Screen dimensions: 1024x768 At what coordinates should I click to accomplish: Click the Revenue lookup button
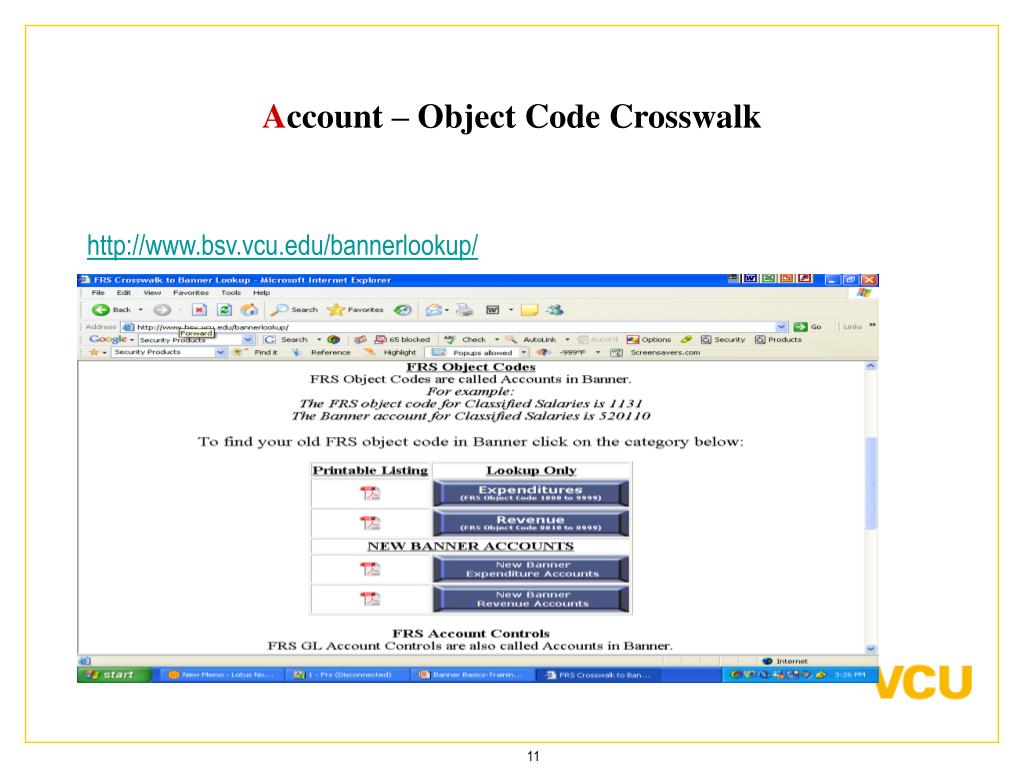point(531,523)
